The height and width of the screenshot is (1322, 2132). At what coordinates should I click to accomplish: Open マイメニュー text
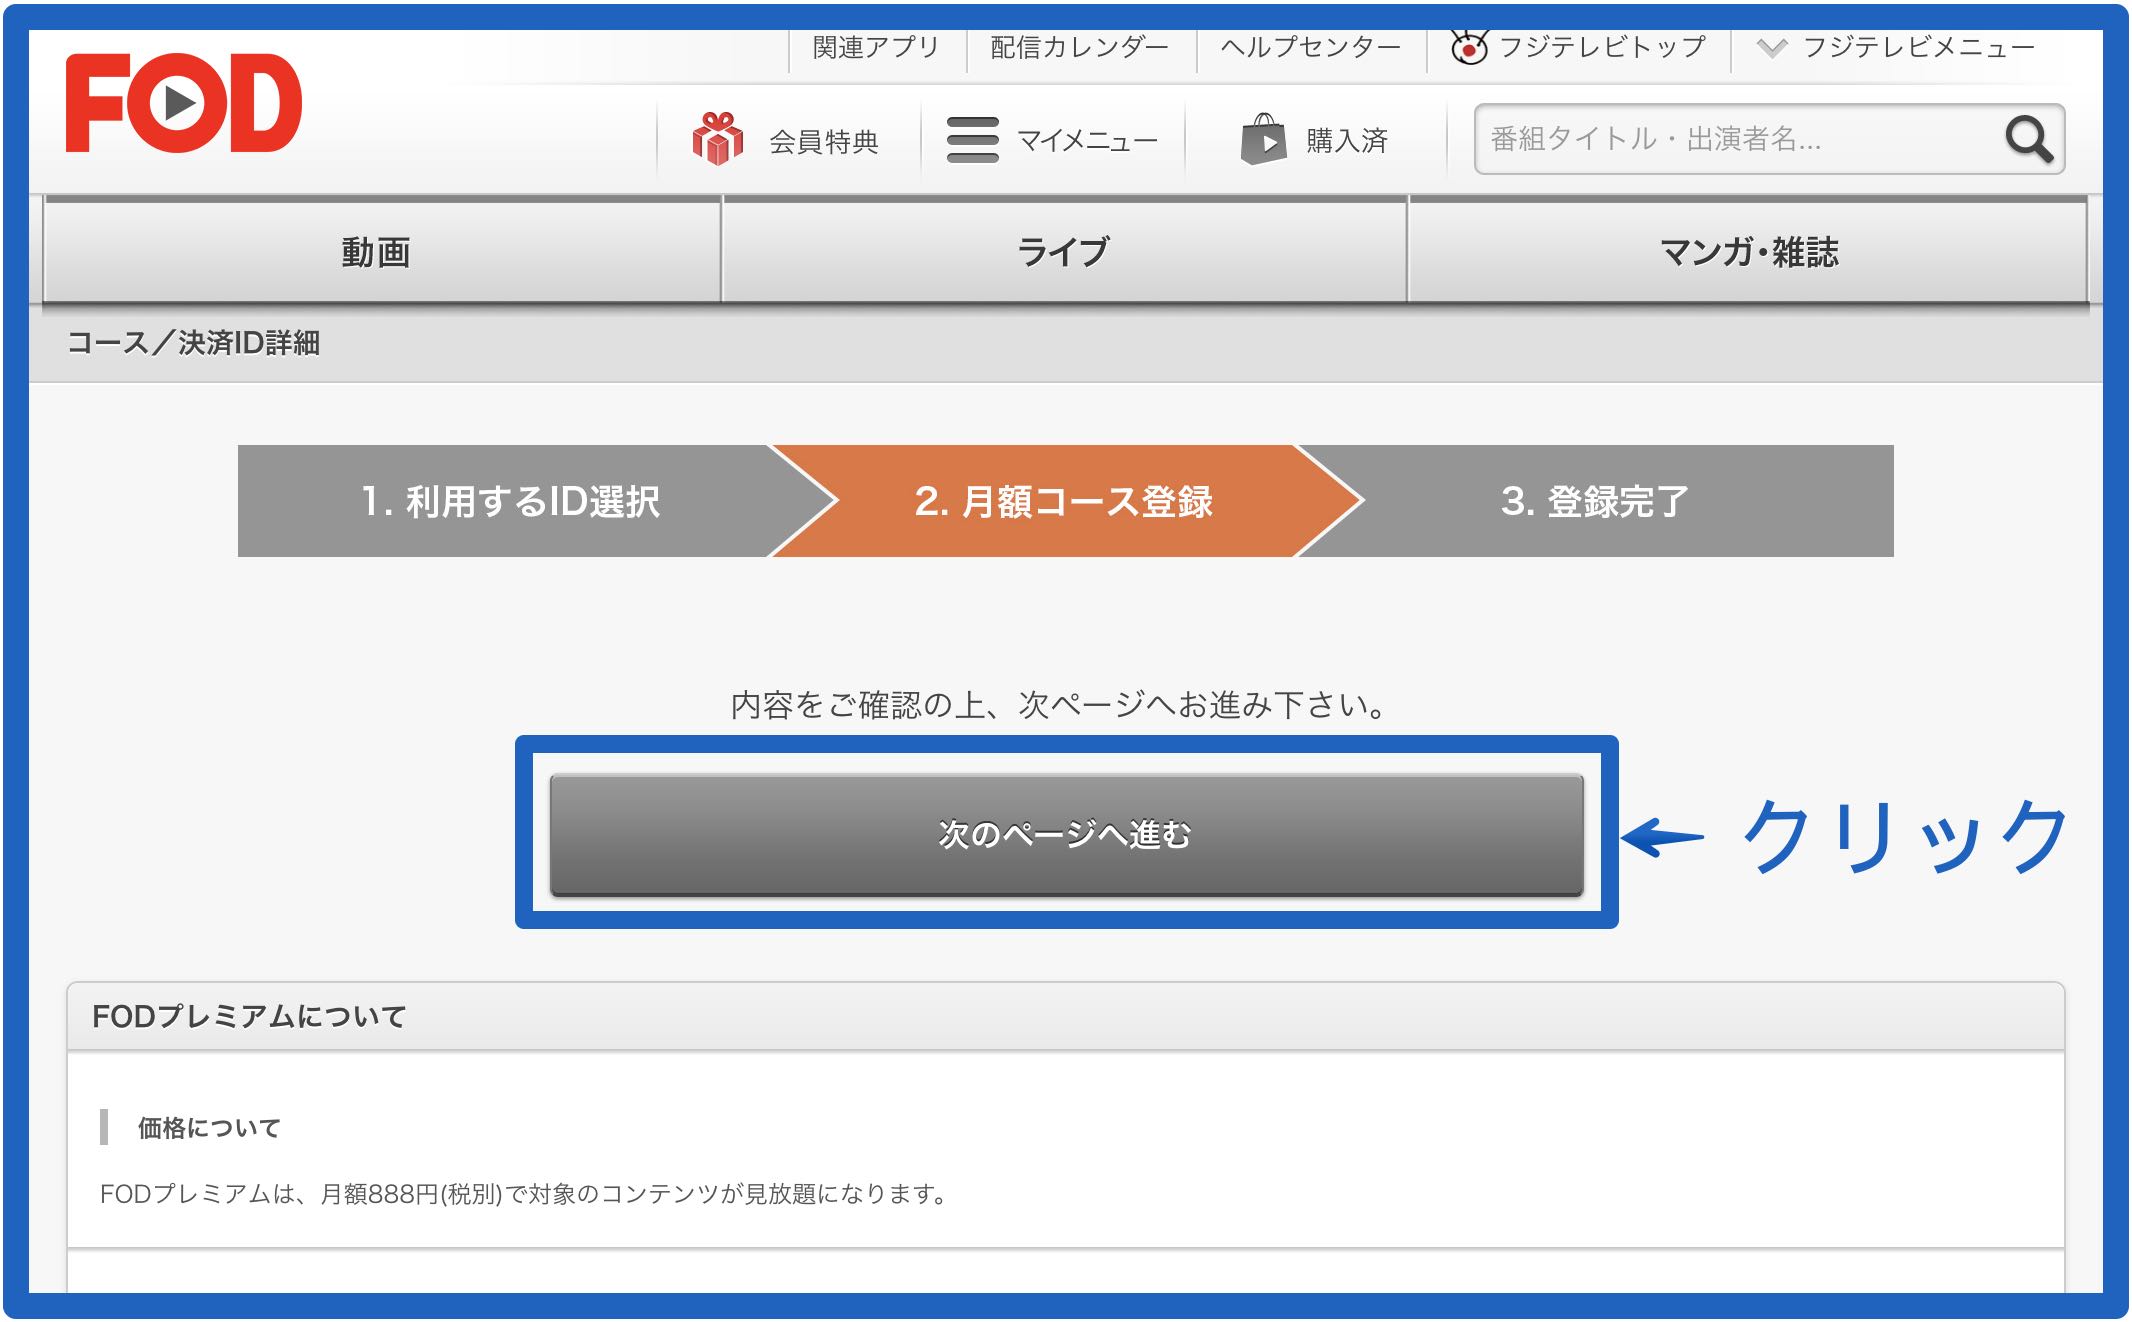pyautogui.click(x=1087, y=141)
